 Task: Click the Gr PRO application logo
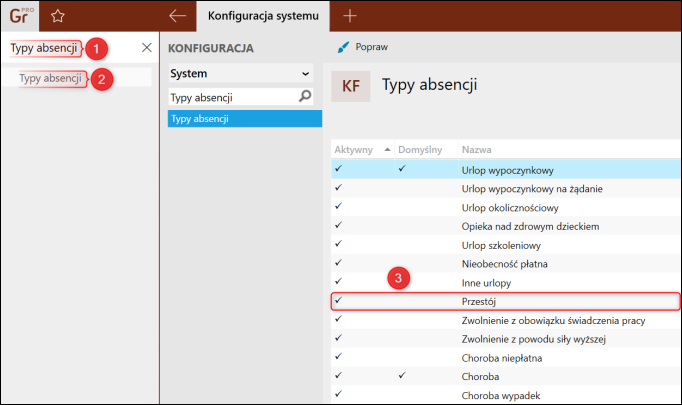pos(20,16)
